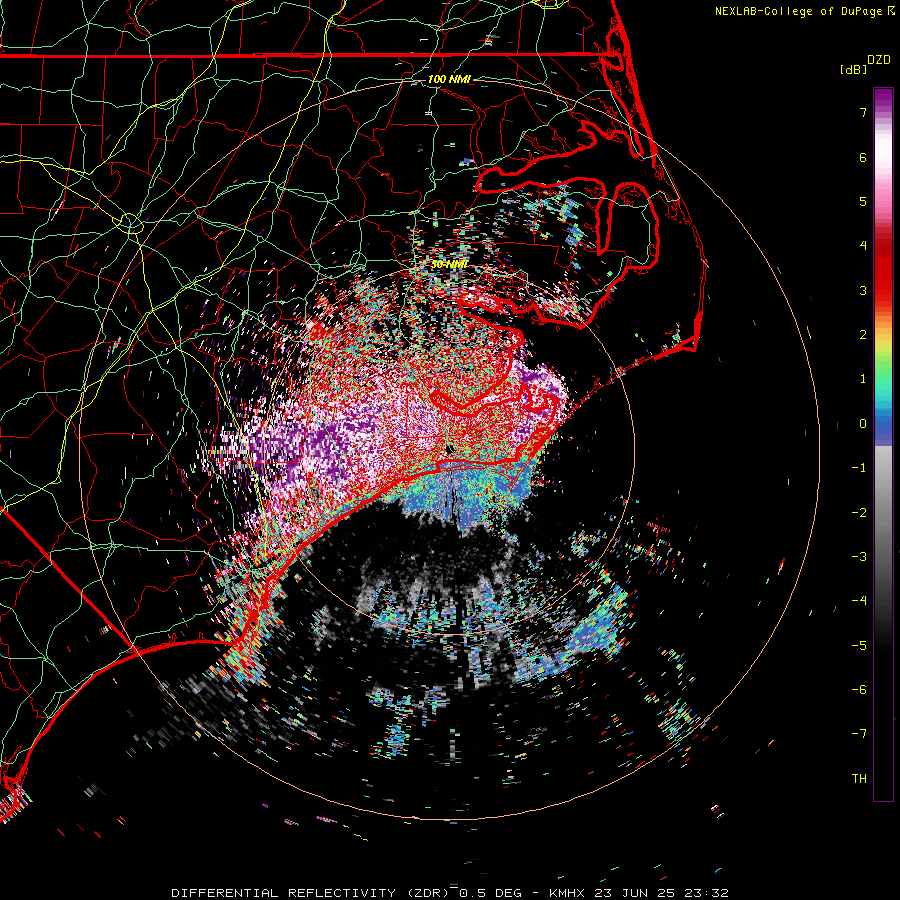Click the 100 NMI range ring label

(449, 79)
